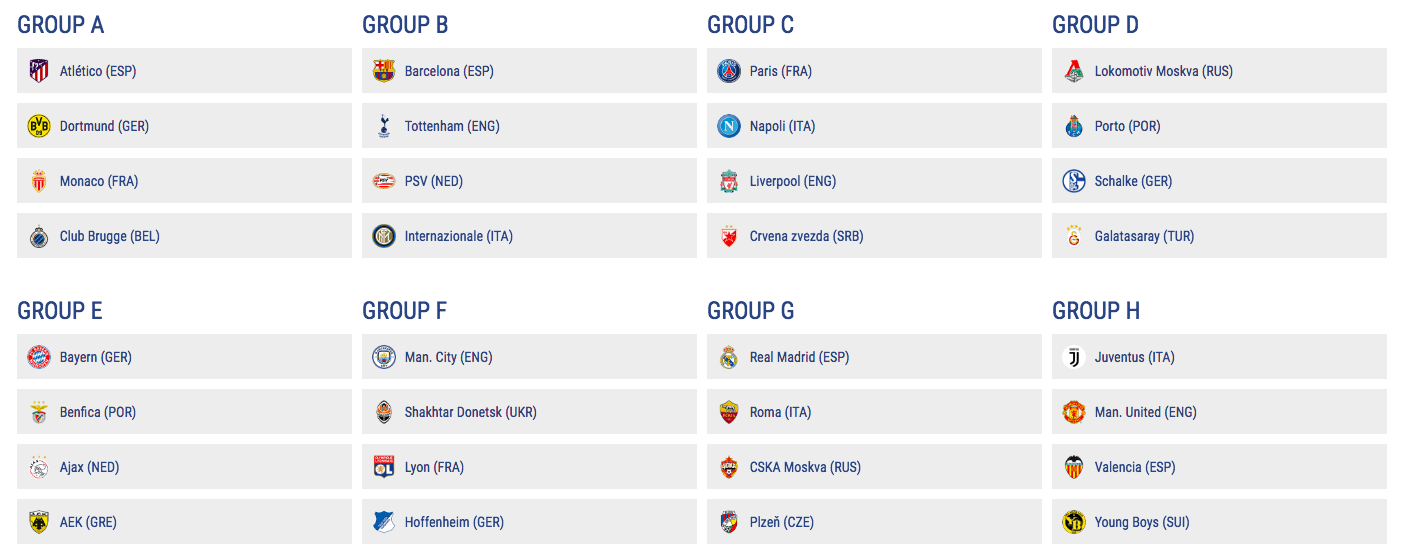1414x552 pixels.
Task: Click the Ajax (NED) team row
Action: pyautogui.click(x=184, y=467)
